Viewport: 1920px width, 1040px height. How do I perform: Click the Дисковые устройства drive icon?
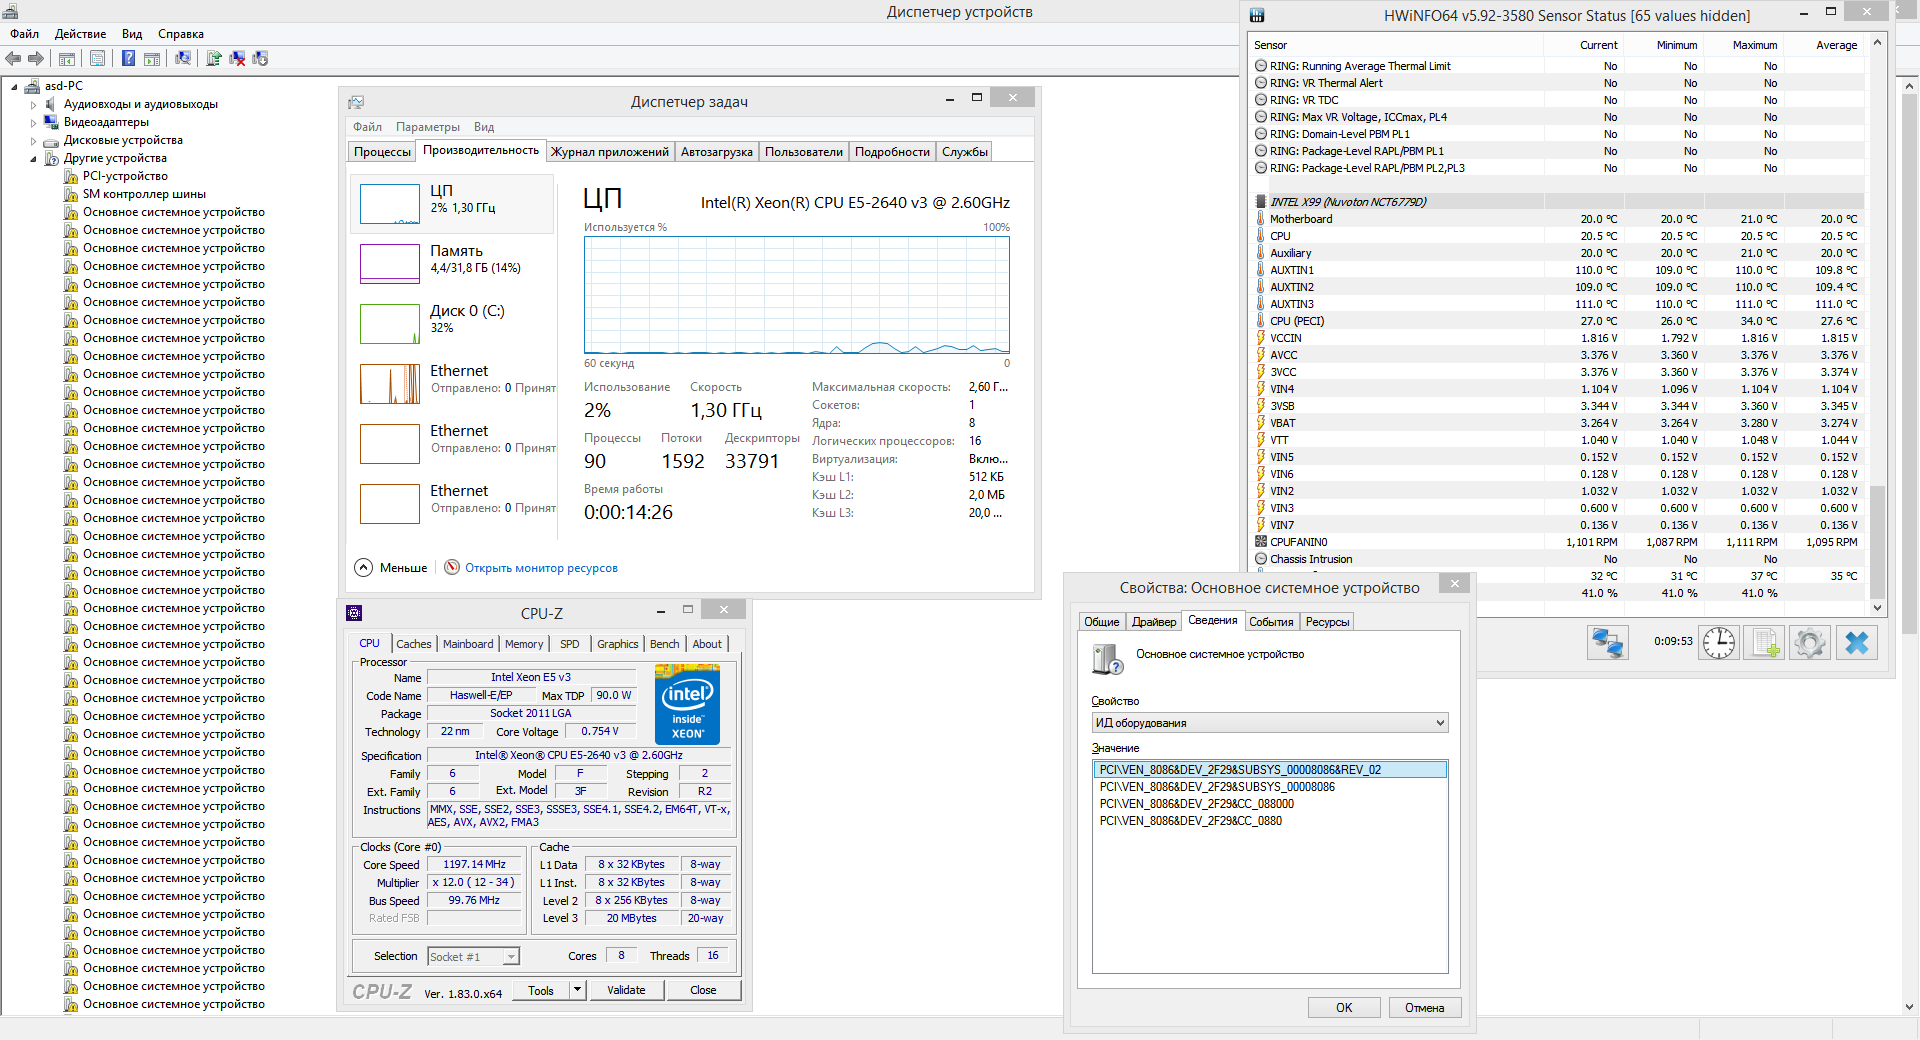(x=52, y=140)
